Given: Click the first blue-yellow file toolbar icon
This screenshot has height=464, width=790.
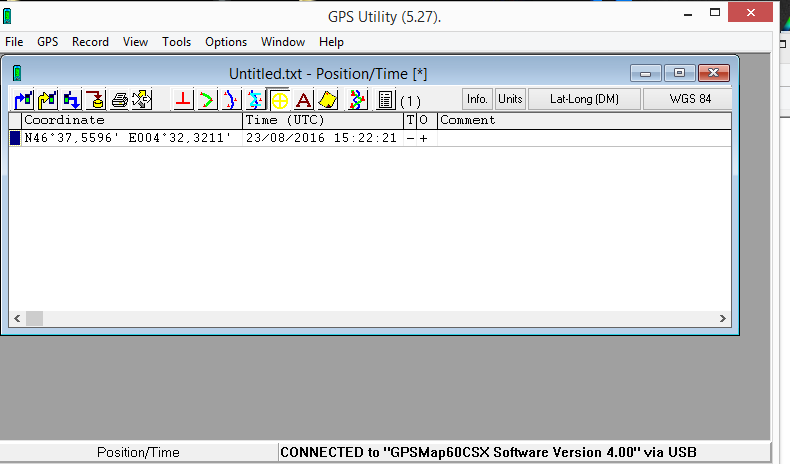Looking at the screenshot, I should coord(23,100).
